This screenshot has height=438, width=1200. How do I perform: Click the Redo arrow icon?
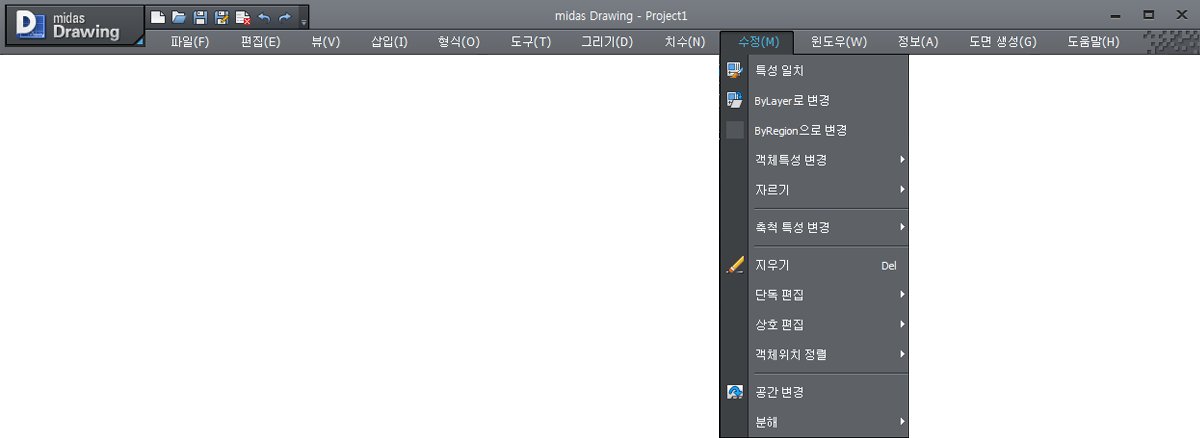point(285,17)
